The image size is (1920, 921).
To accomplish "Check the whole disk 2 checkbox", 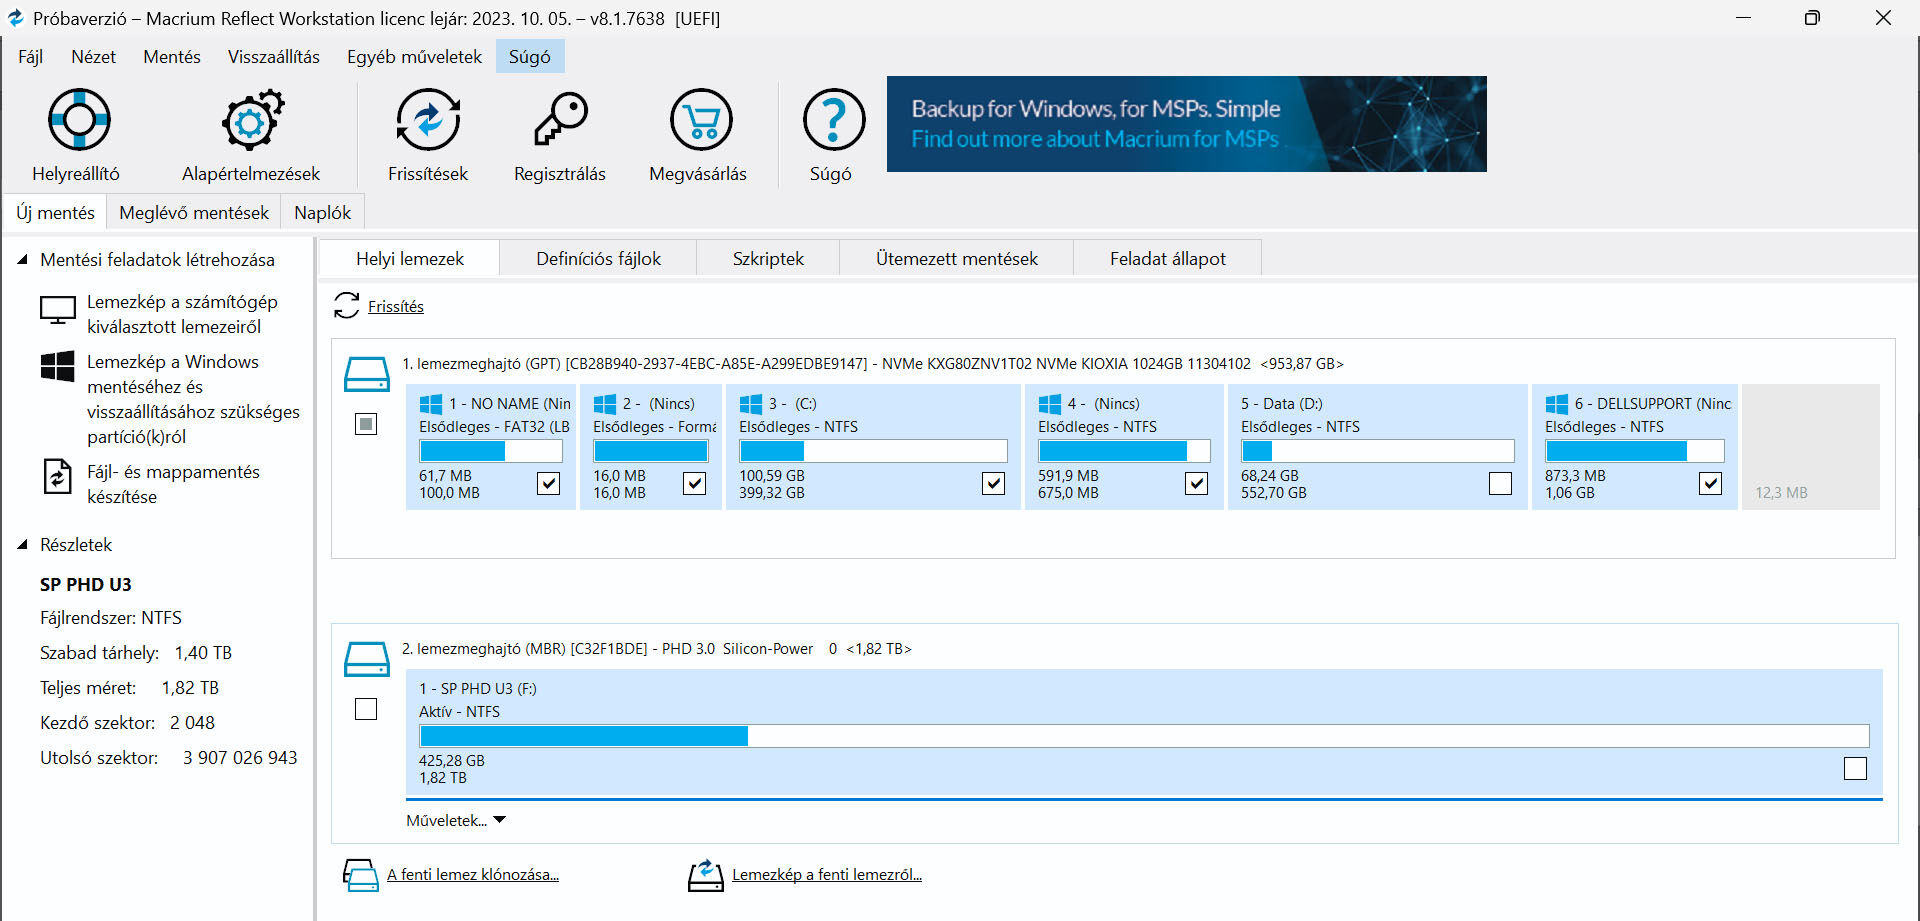I will click(366, 709).
